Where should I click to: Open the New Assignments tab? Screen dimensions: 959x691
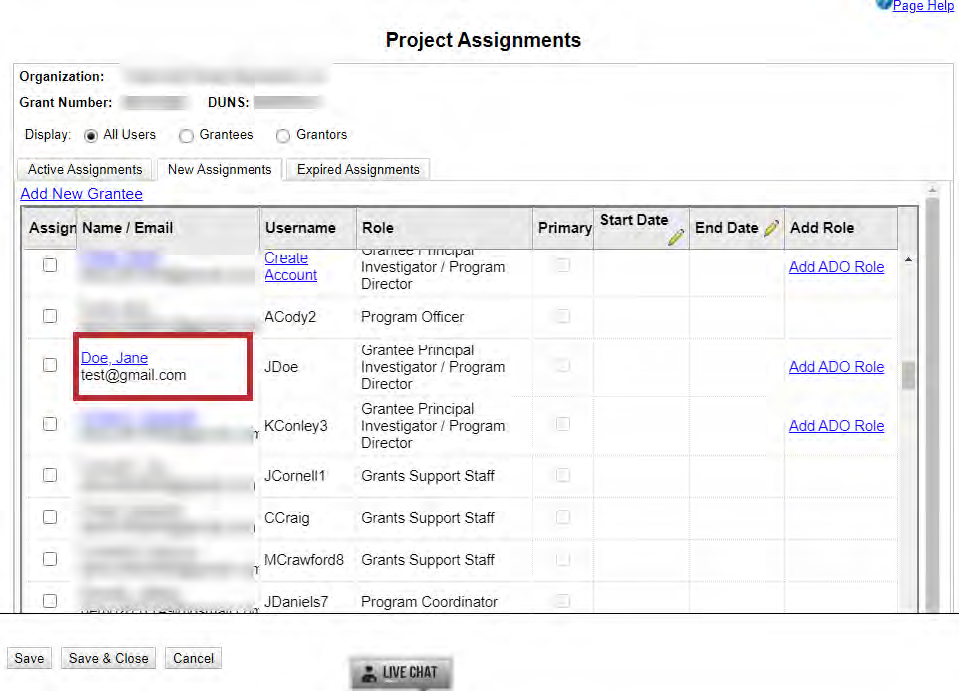coord(219,170)
